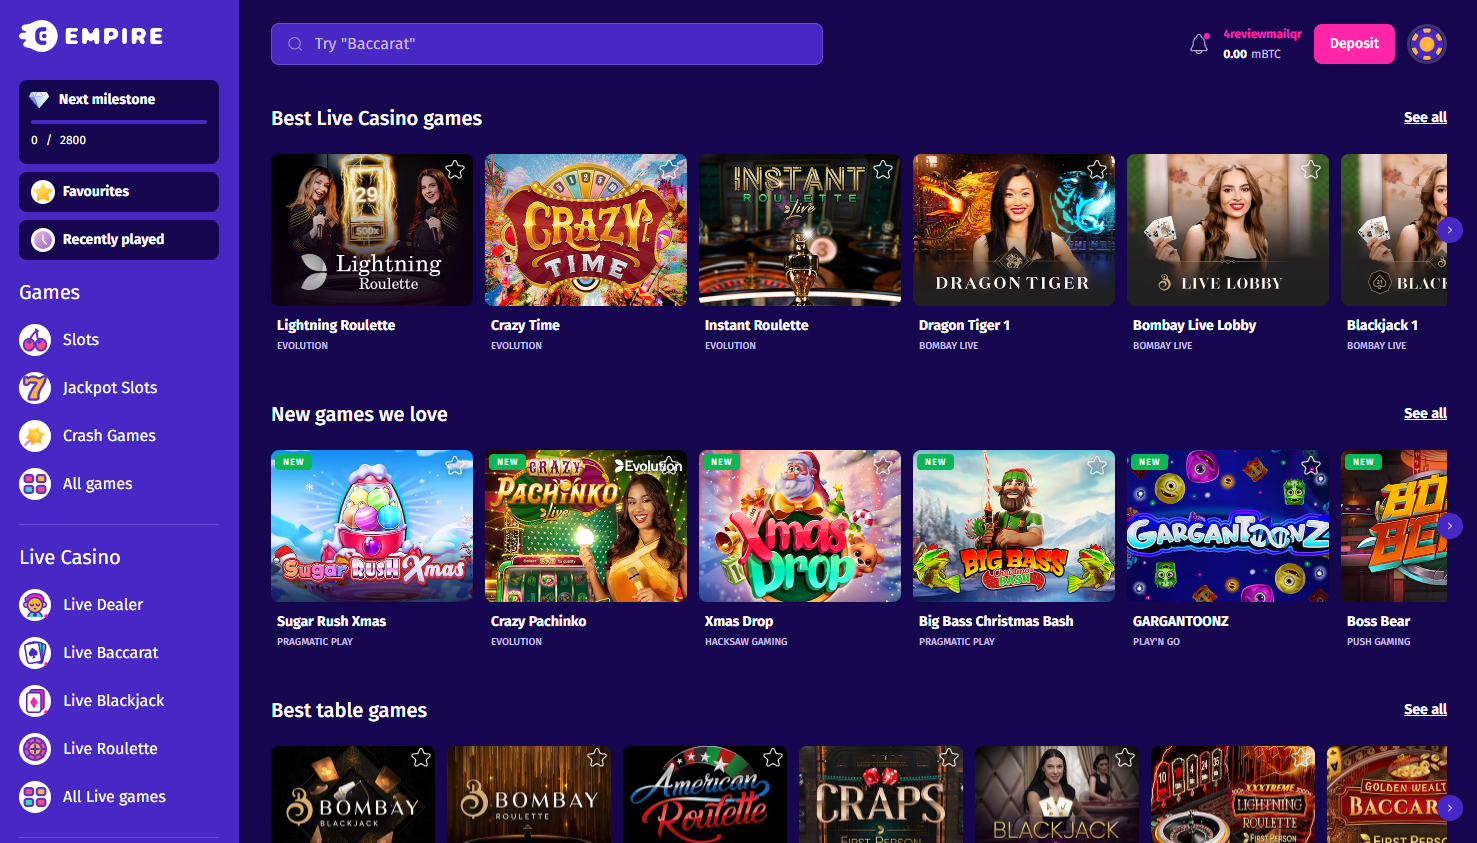See all Best Live Casino games
Viewport: 1477px width, 843px height.
click(1425, 118)
